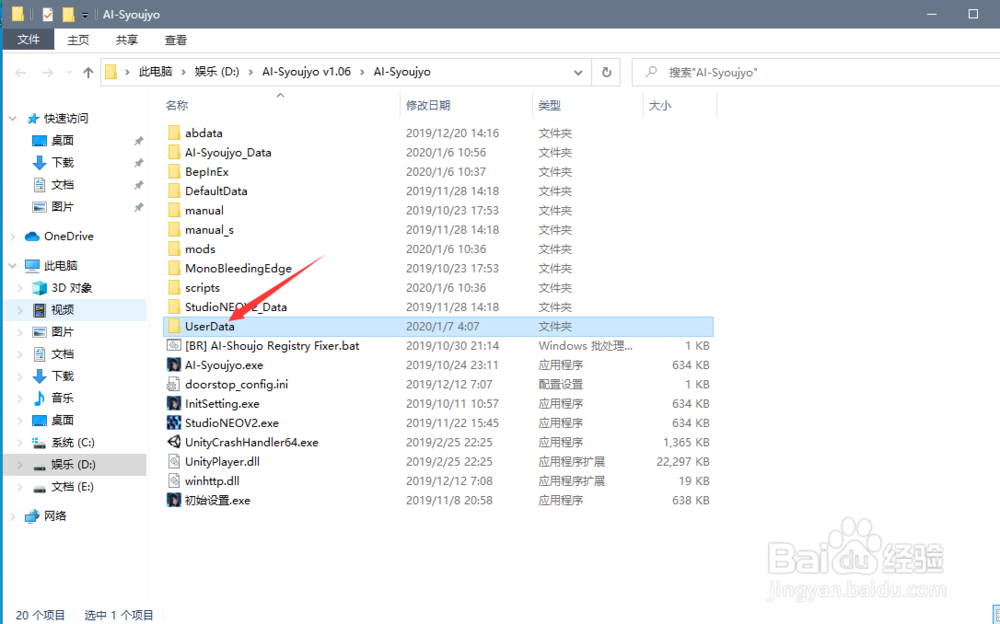The width and height of the screenshot is (1000, 624).
Task: Open 音乐 in the navigation pane
Action: click(x=62, y=398)
